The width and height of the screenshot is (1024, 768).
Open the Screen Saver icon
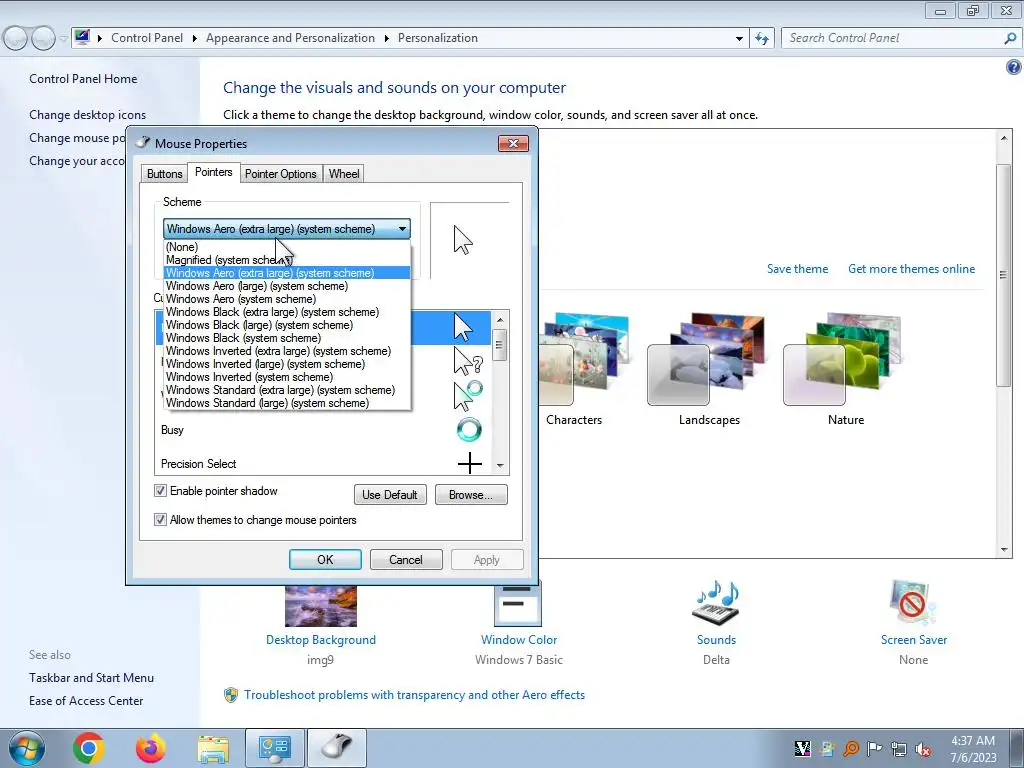pos(913,603)
